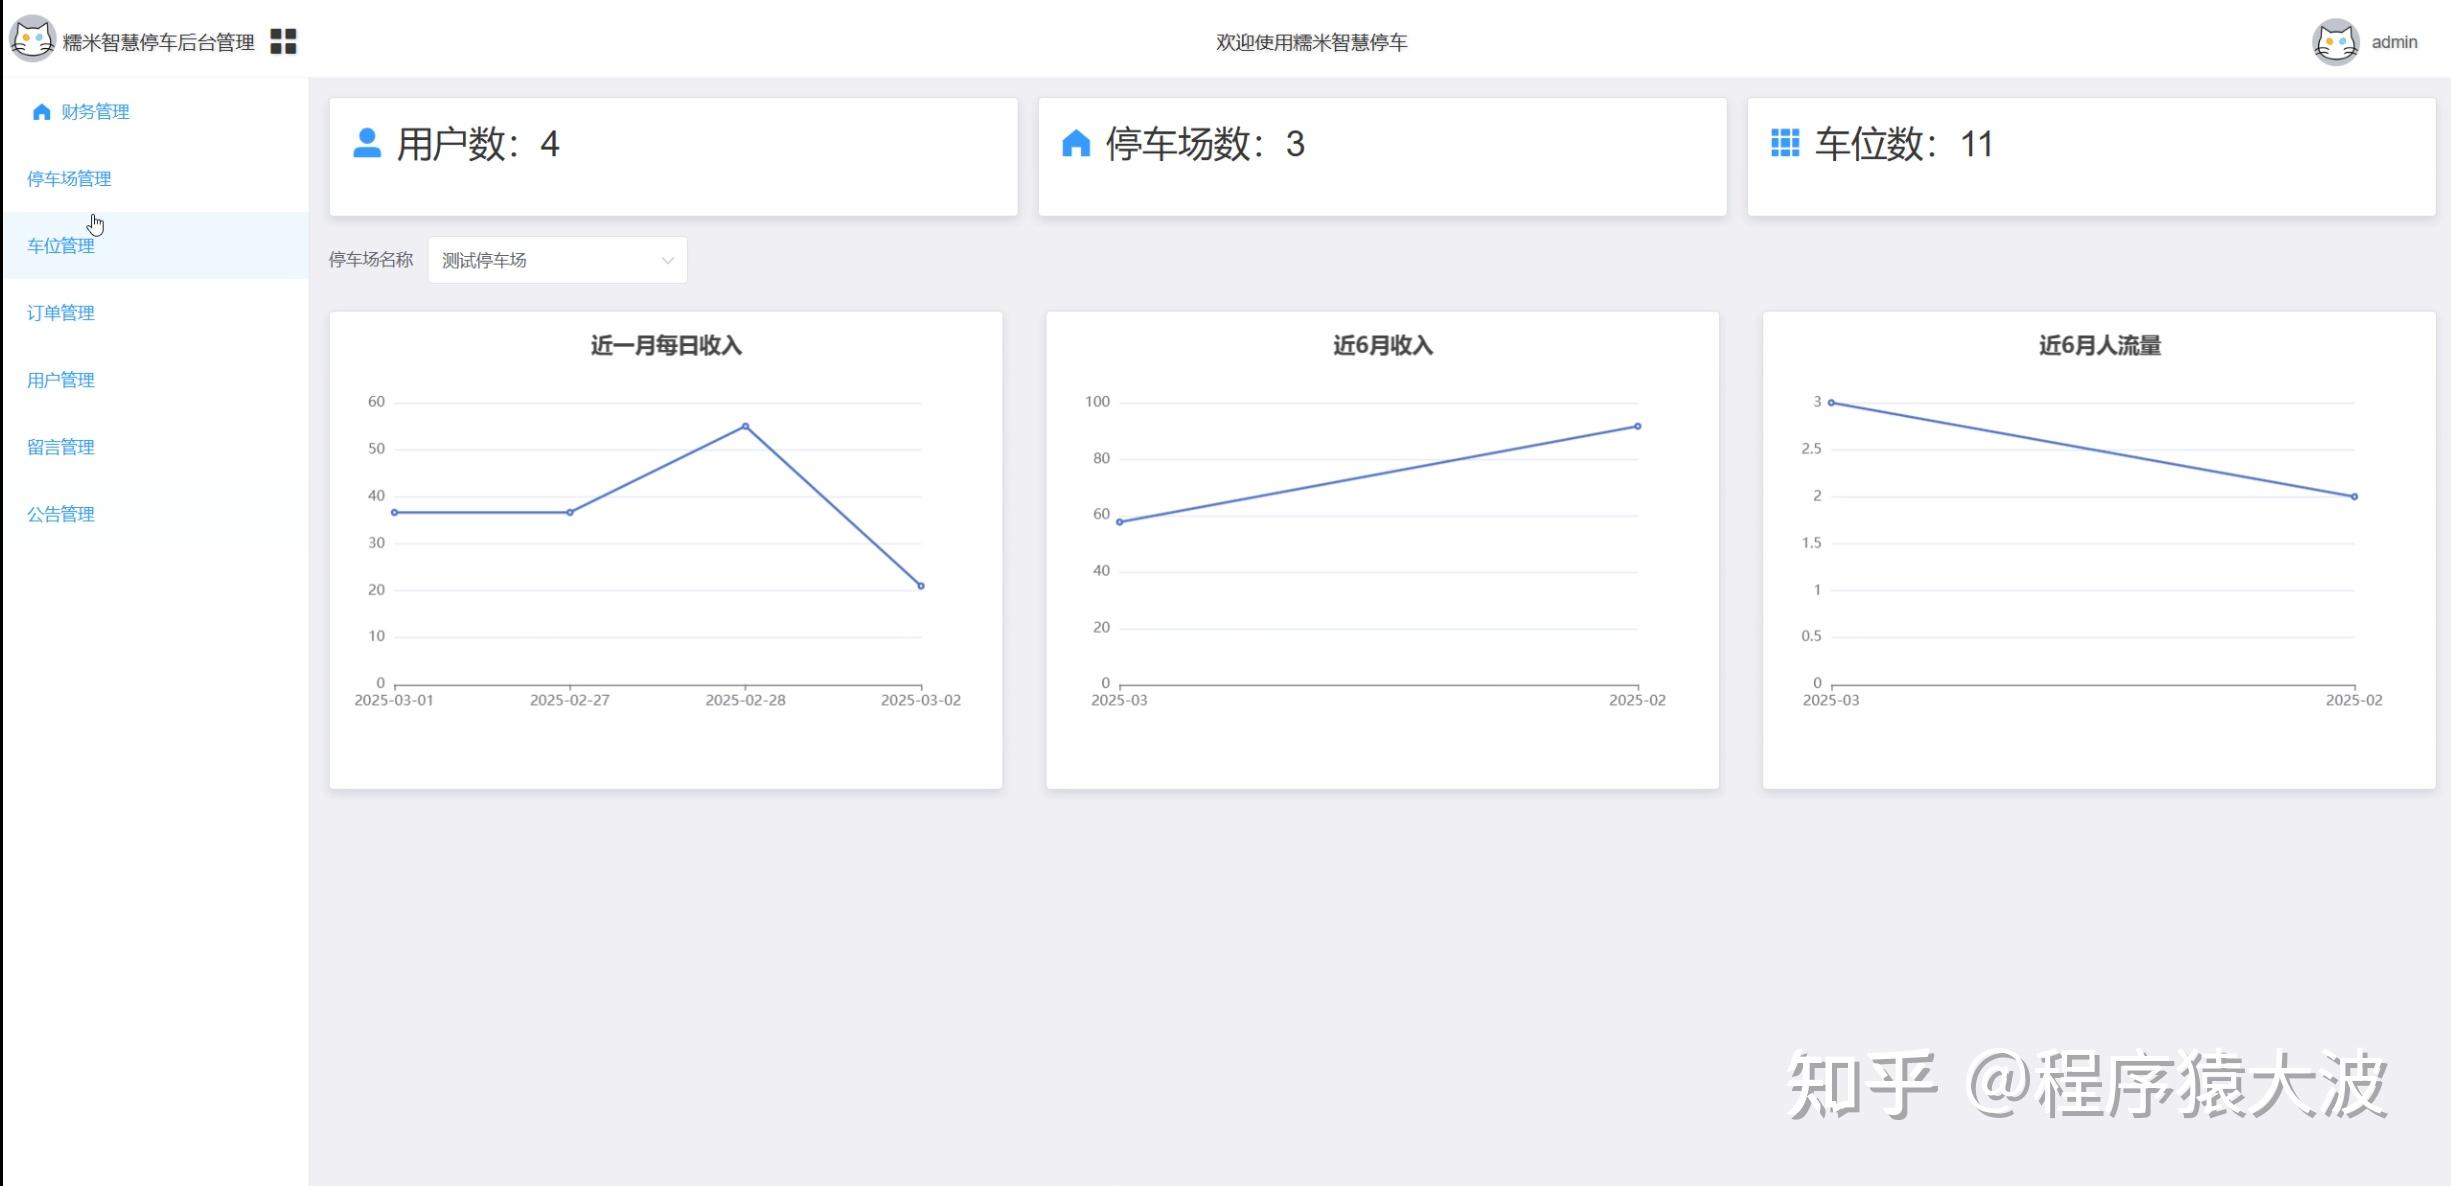2451x1186 pixels.
Task: Select 停车场管理 in the sidebar
Action: [68, 179]
